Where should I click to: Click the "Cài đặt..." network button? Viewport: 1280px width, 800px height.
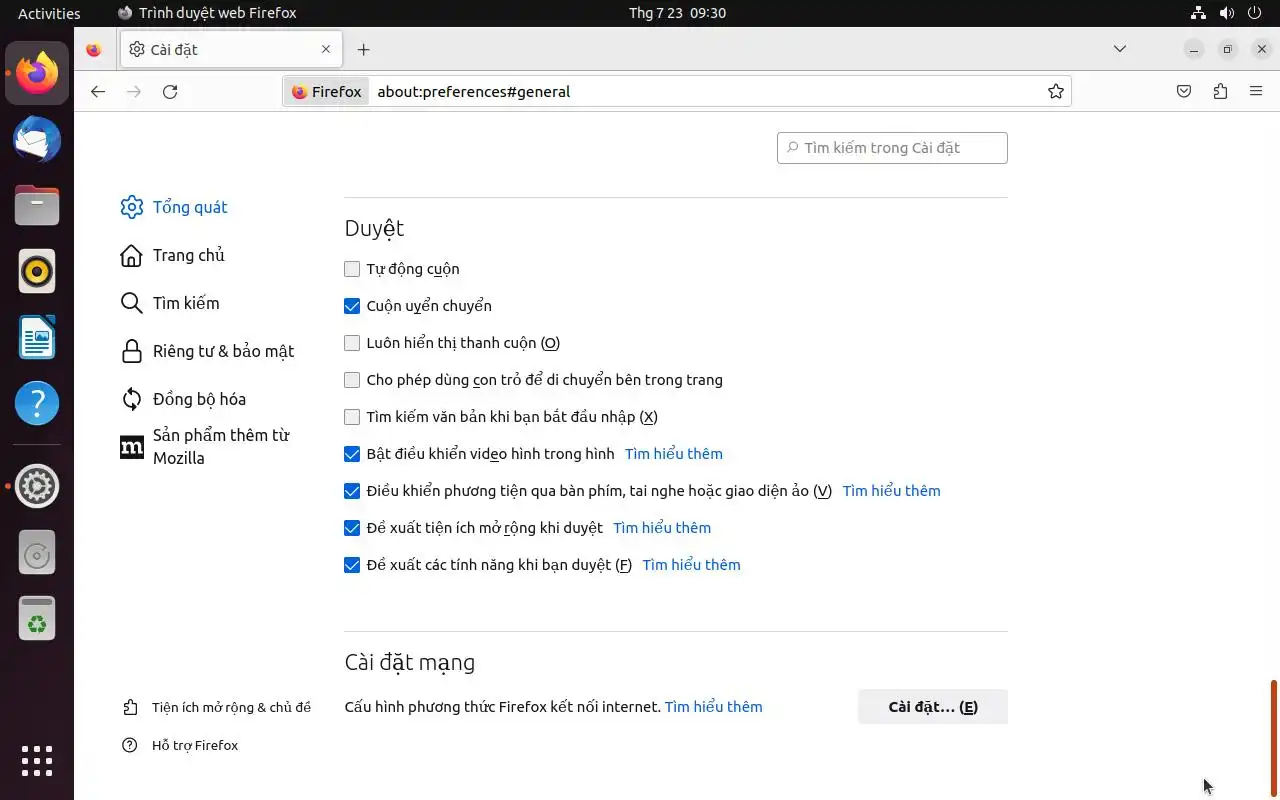[932, 707]
